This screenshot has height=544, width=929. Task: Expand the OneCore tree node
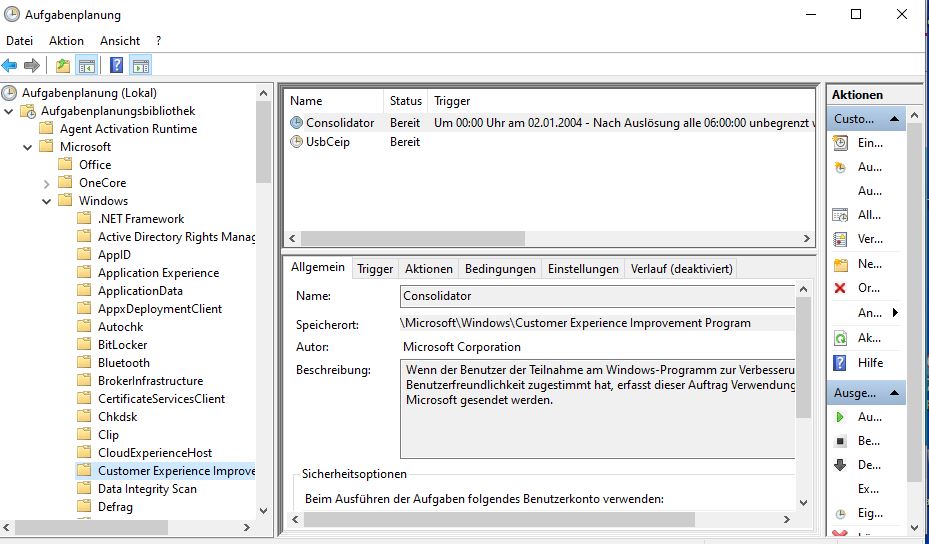46,184
